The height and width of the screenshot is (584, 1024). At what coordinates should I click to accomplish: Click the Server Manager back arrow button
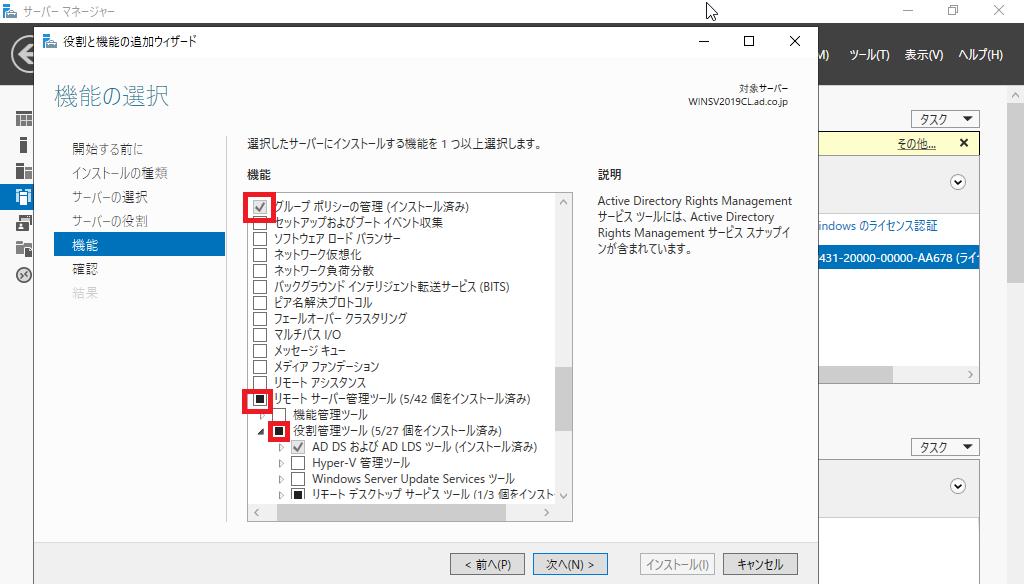(23, 54)
